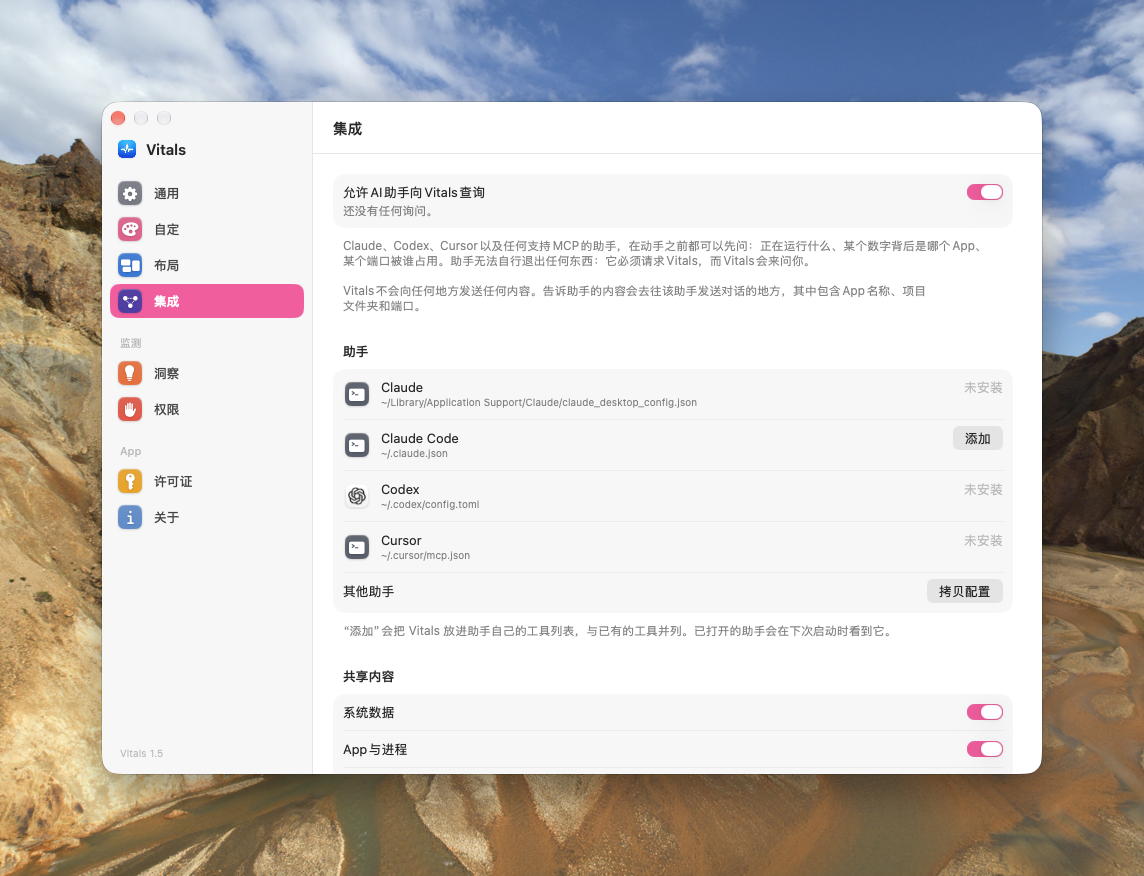Toggle the App 与进程 sharing switch
This screenshot has width=1144, height=876.
pyautogui.click(x=984, y=749)
